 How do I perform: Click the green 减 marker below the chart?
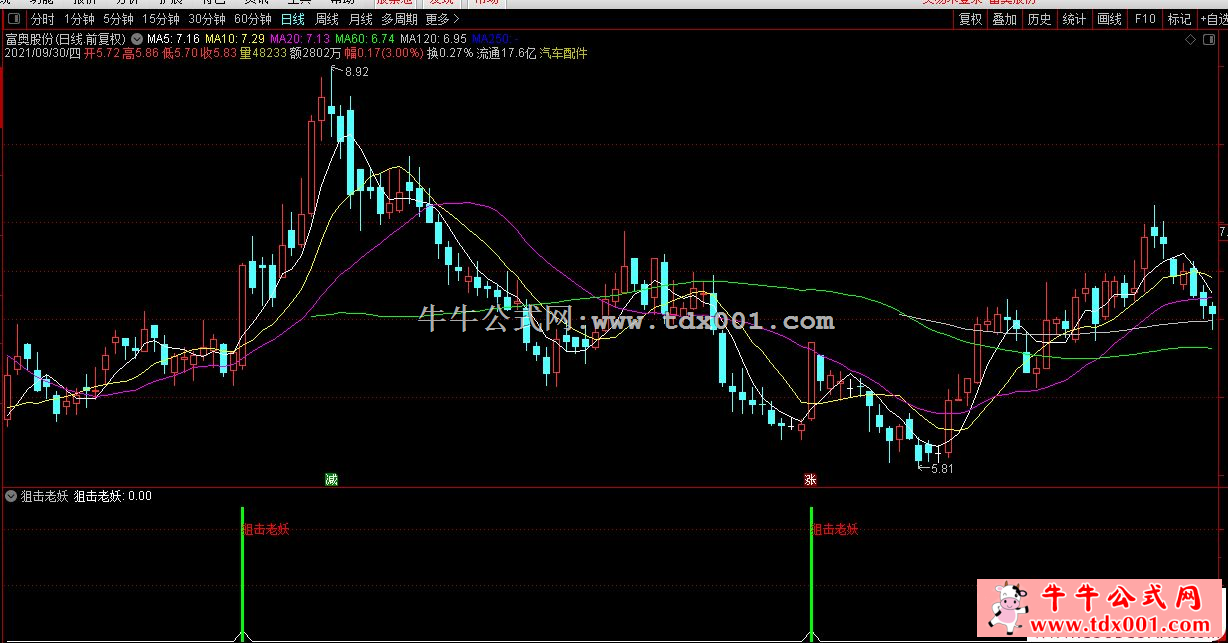point(331,480)
